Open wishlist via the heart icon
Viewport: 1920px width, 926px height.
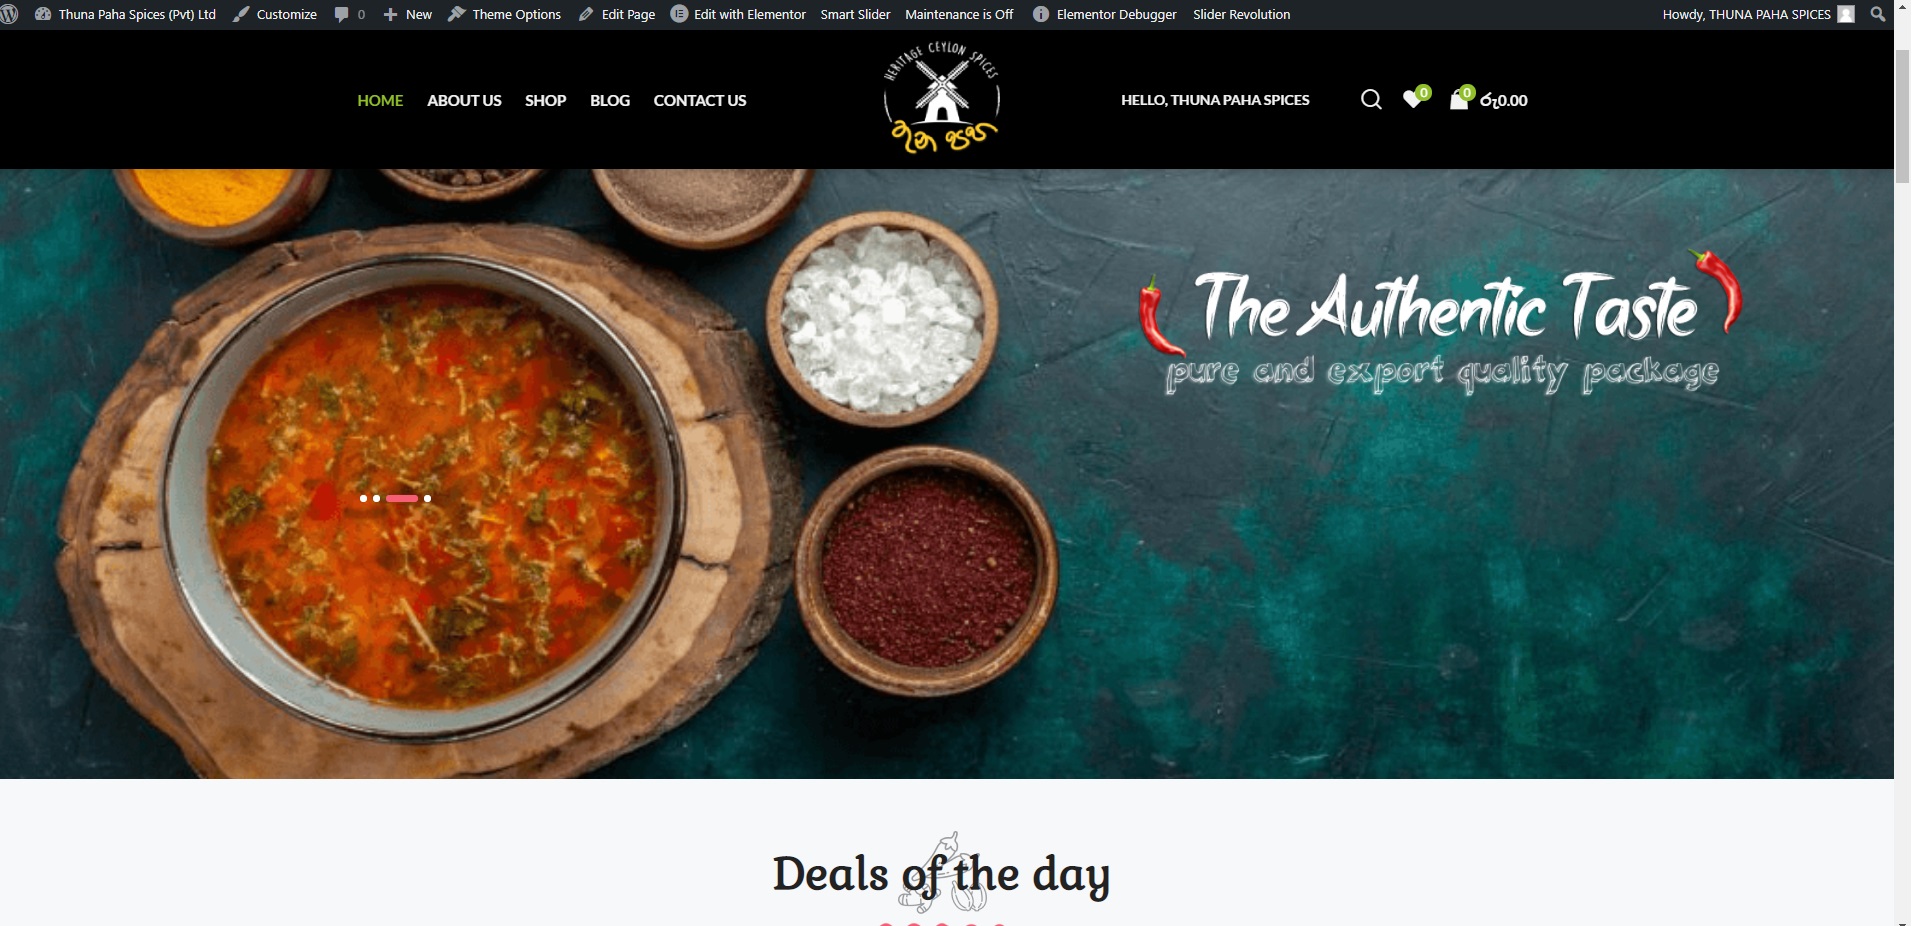[x=1413, y=99]
